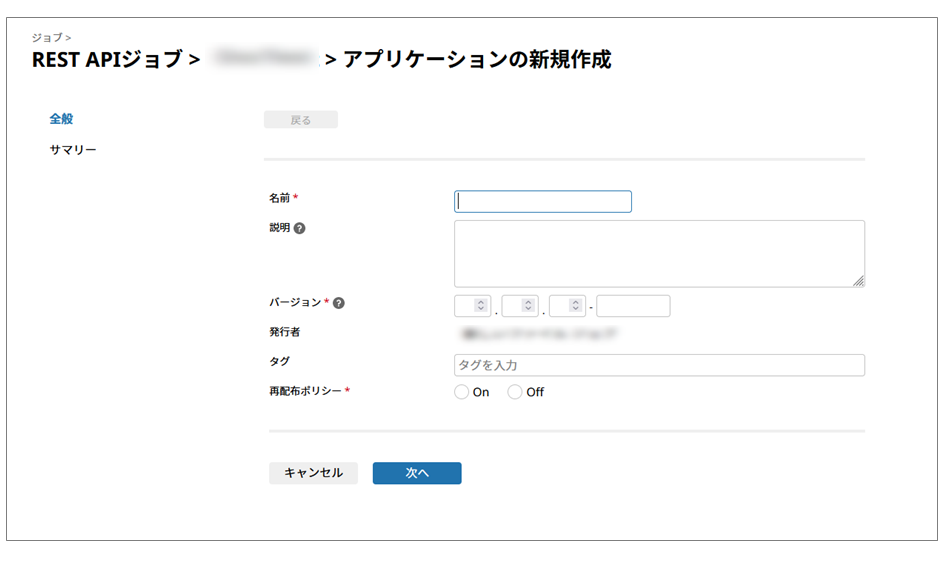Open the 全般 section in sidebar
This screenshot has width=945, height=567.
click(x=61, y=119)
